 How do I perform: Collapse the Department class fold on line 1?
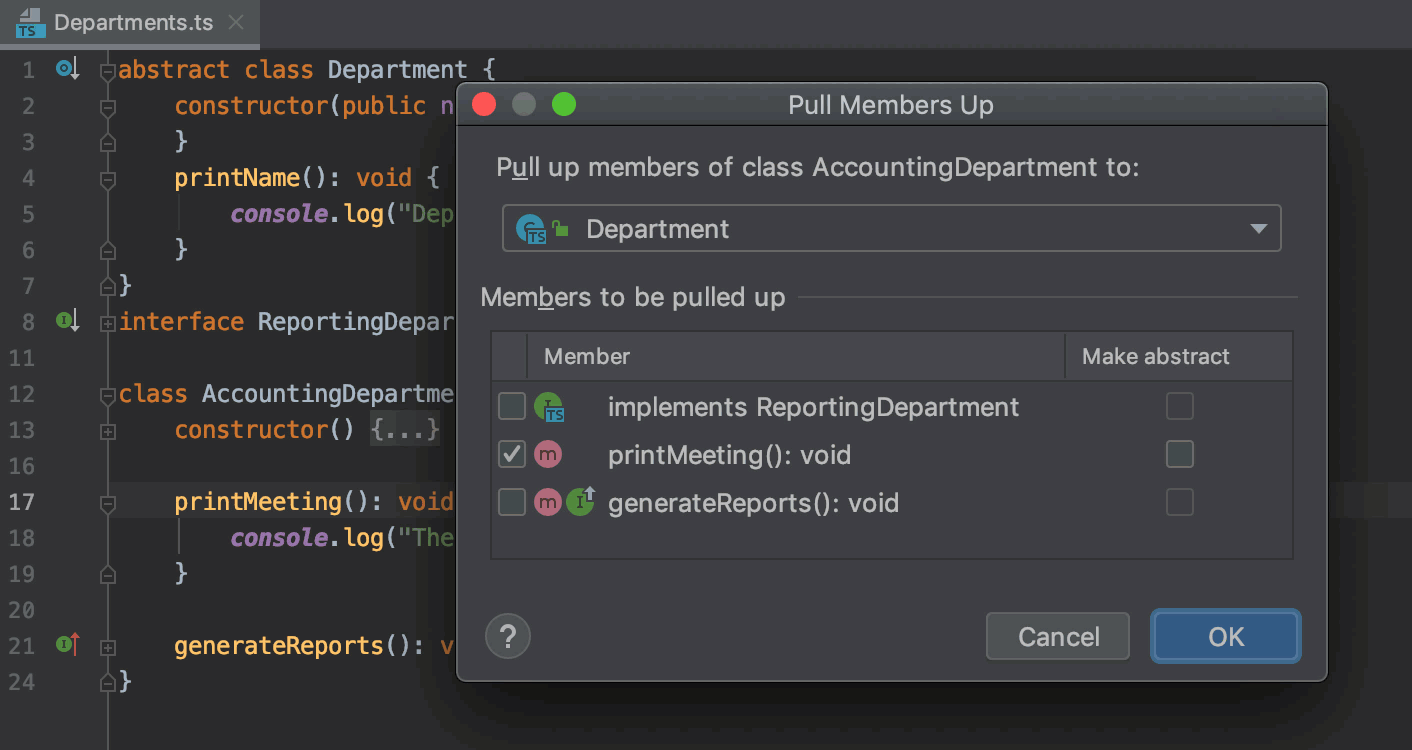click(x=108, y=70)
